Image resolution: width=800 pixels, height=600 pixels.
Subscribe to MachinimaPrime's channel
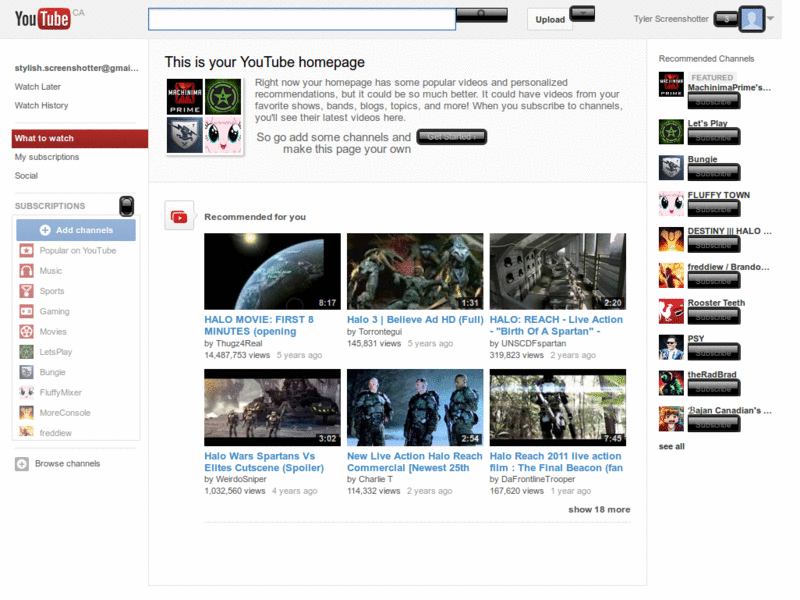tap(713, 102)
